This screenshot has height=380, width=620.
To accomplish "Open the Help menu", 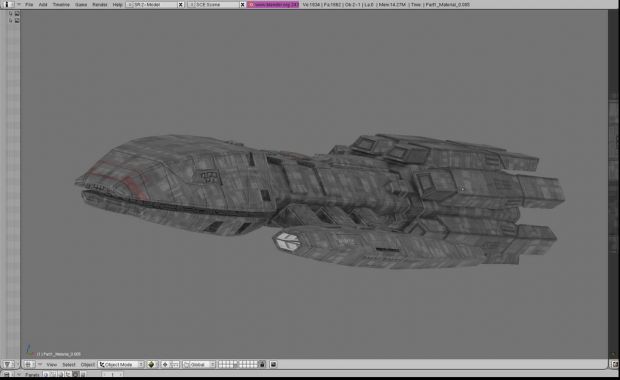I will [x=117, y=5].
